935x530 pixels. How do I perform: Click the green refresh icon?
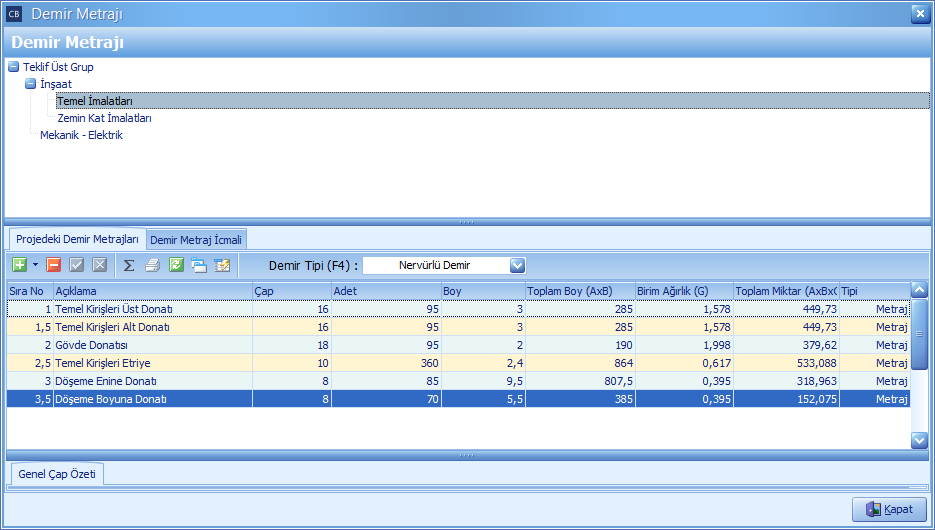(176, 265)
